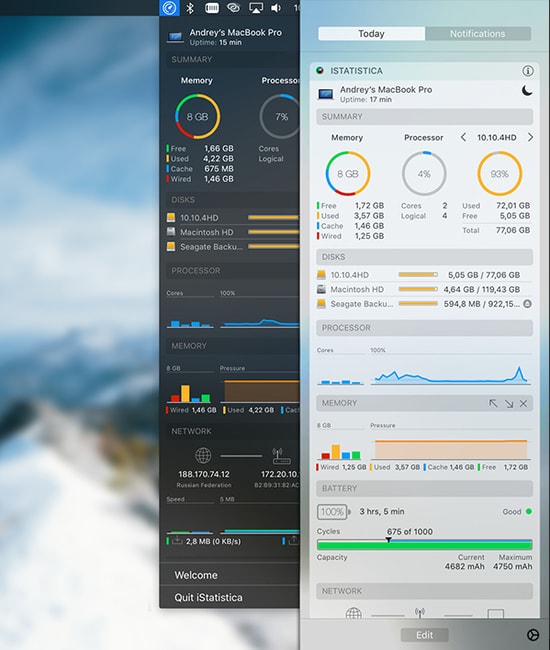The height and width of the screenshot is (650, 550).
Task: Click the NETWORK section header in dark menu
Action: point(232,431)
